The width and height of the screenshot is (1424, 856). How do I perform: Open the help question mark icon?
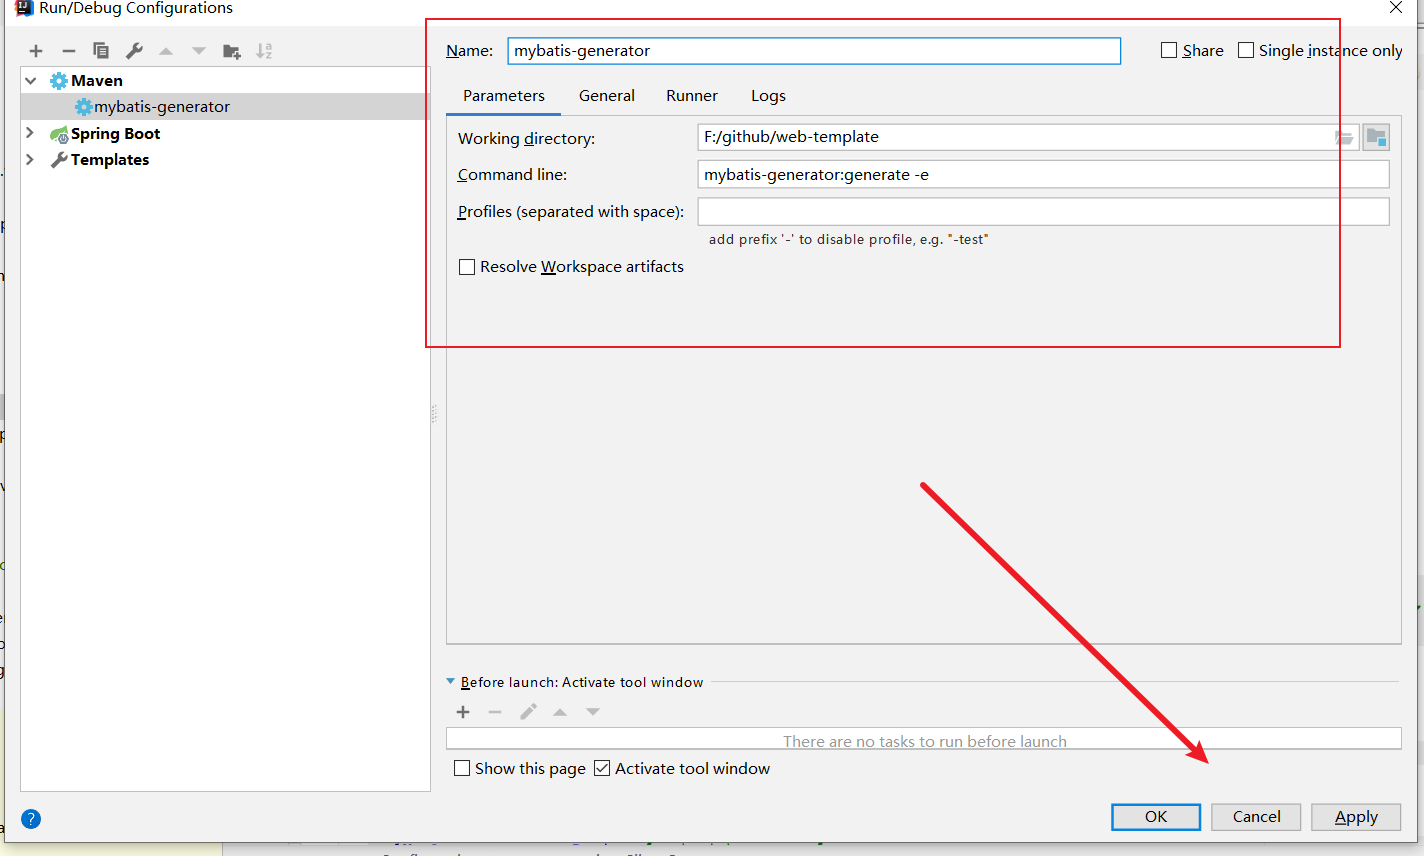point(31,819)
